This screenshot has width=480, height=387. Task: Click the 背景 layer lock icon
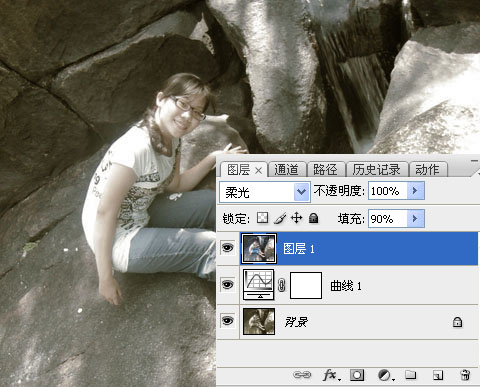[457, 322]
